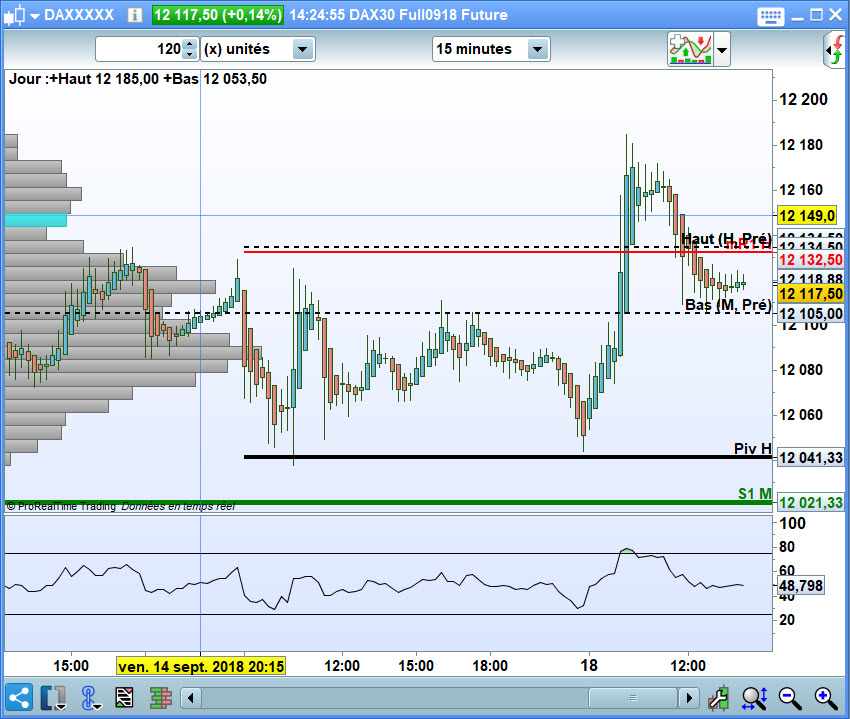Maximize the chart window
Viewport: 850px width, 719px height.
(816, 15)
